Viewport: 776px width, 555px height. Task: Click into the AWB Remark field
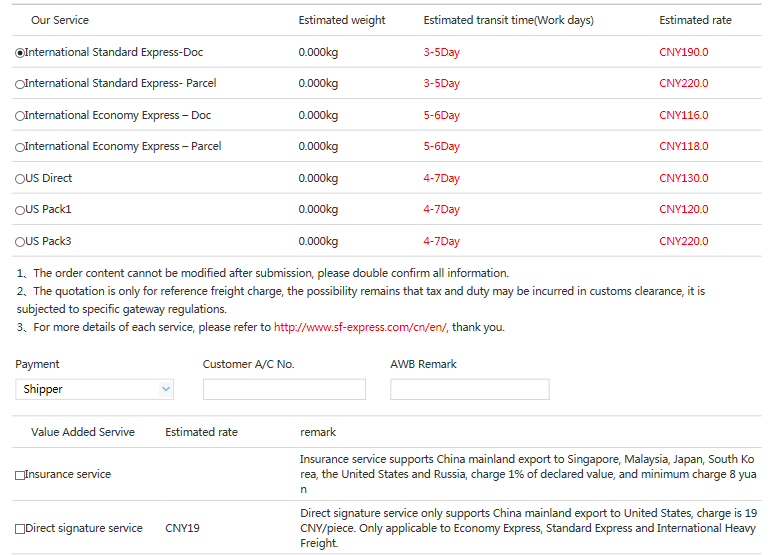[x=470, y=389]
